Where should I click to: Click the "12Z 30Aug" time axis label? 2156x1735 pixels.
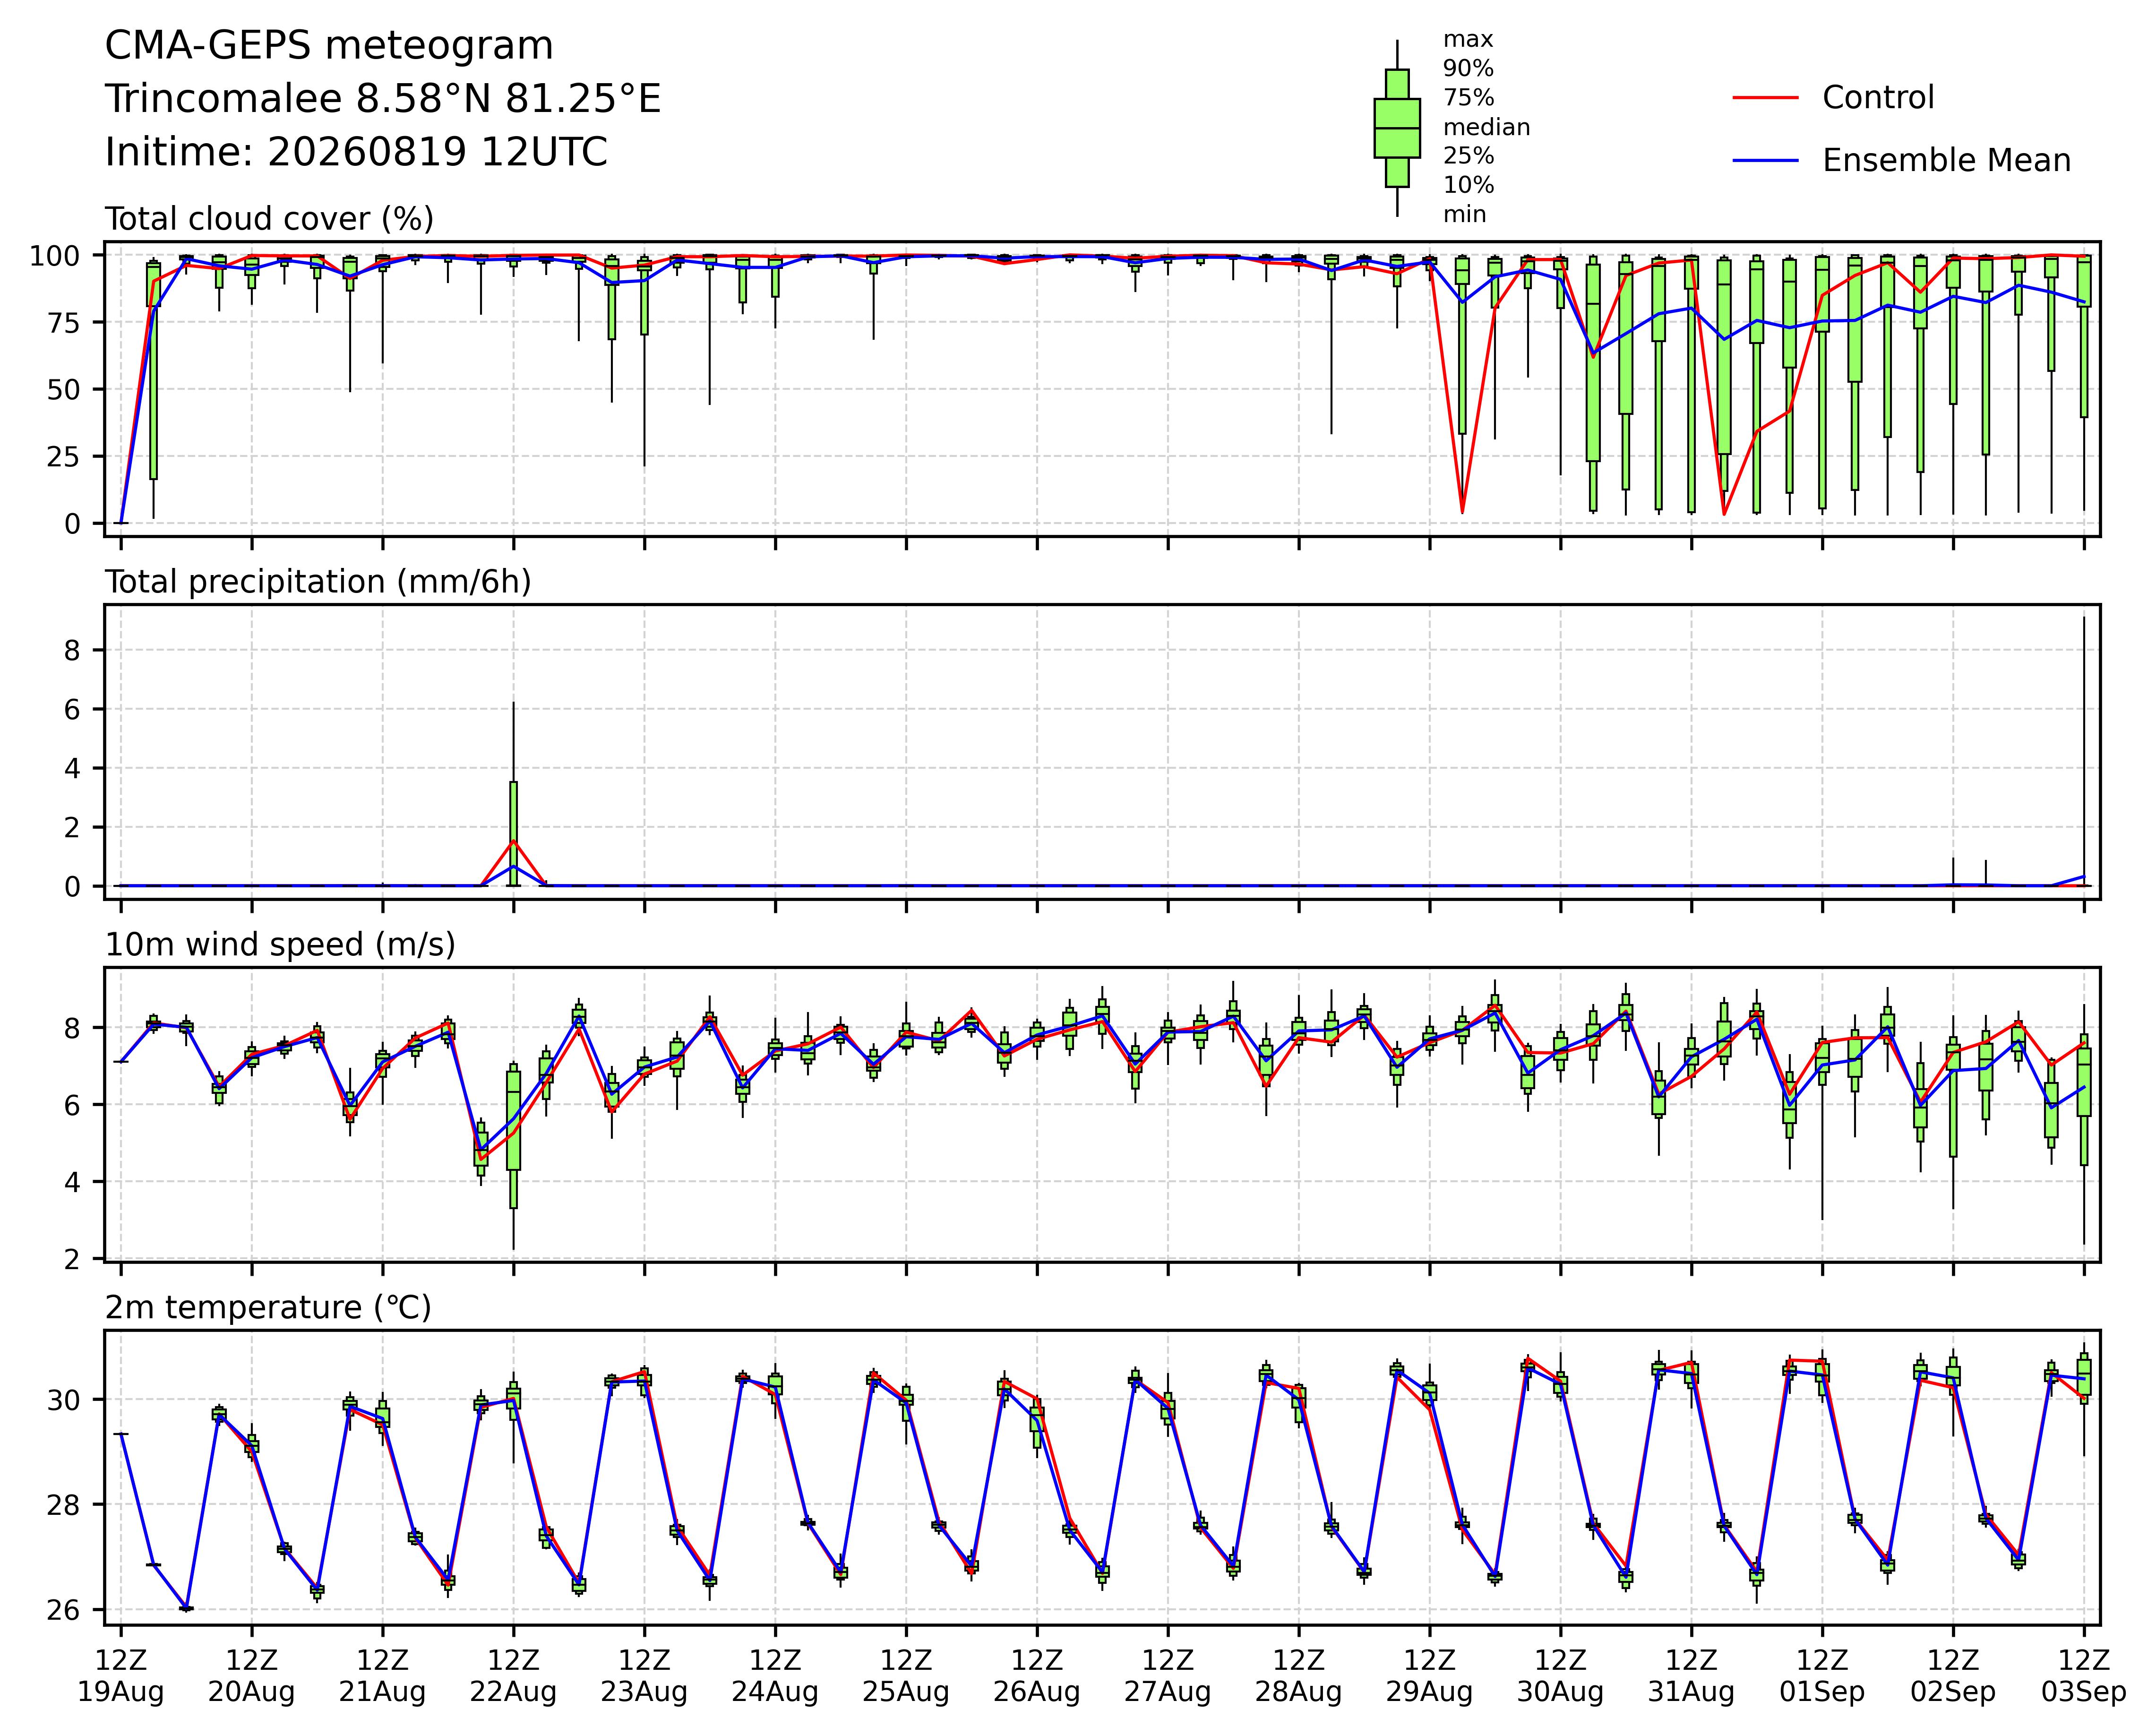click(1560, 1676)
